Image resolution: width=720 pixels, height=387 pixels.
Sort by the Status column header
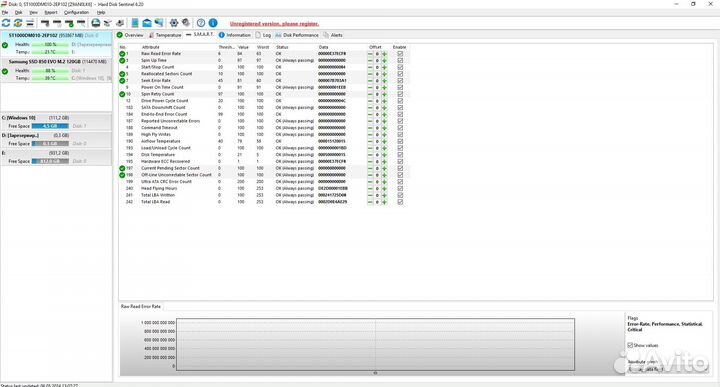[x=282, y=47]
